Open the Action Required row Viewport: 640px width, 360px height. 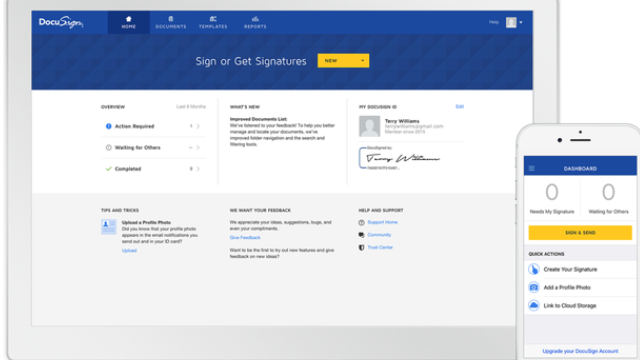click(x=153, y=126)
